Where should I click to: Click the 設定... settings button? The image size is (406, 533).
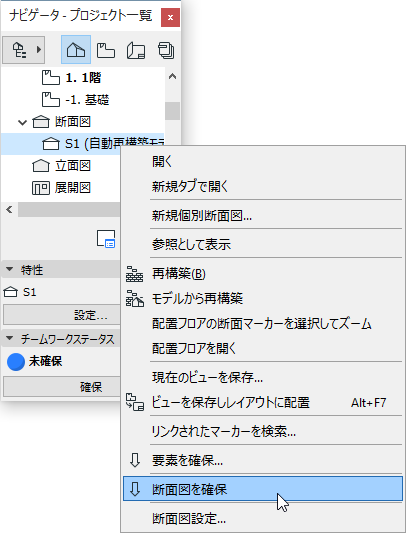coord(62,315)
